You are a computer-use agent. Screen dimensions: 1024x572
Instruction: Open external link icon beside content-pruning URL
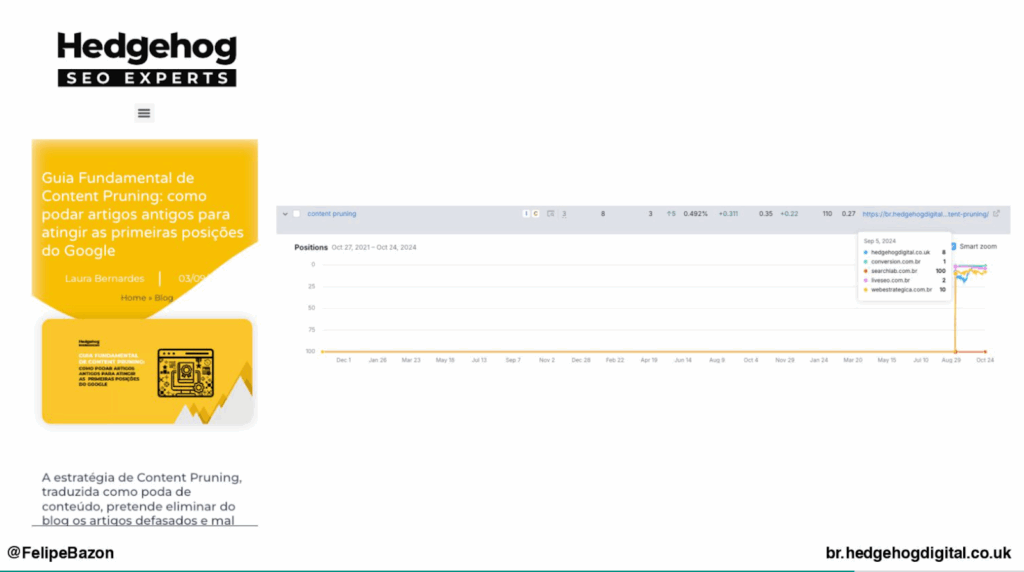tap(996, 213)
